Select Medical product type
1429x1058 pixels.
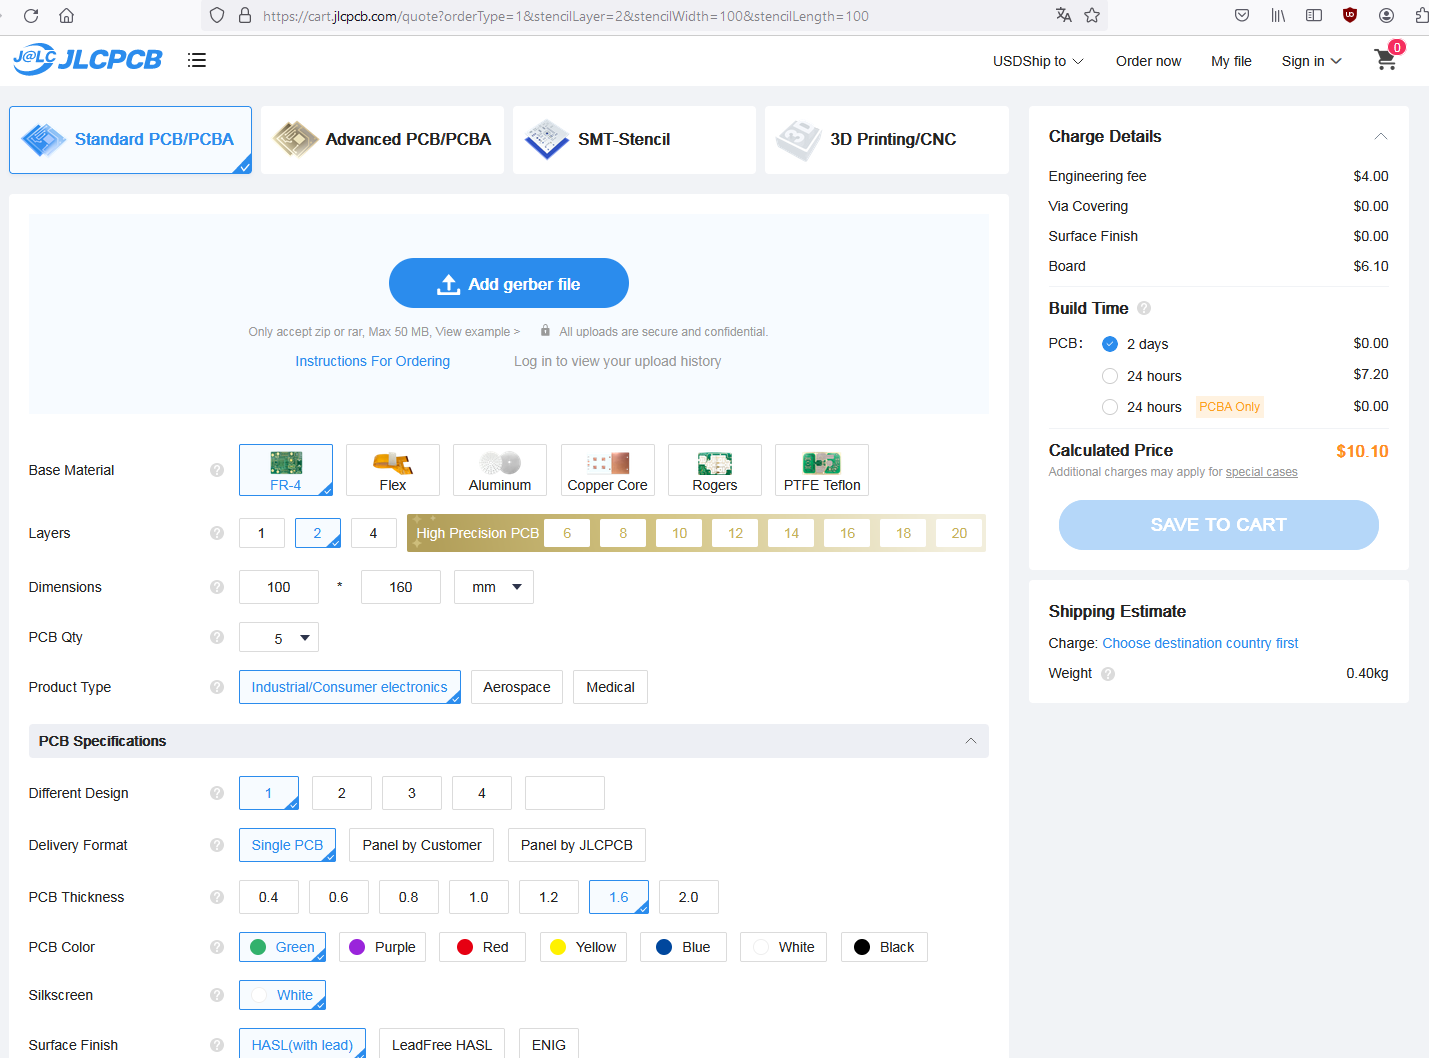coord(610,687)
